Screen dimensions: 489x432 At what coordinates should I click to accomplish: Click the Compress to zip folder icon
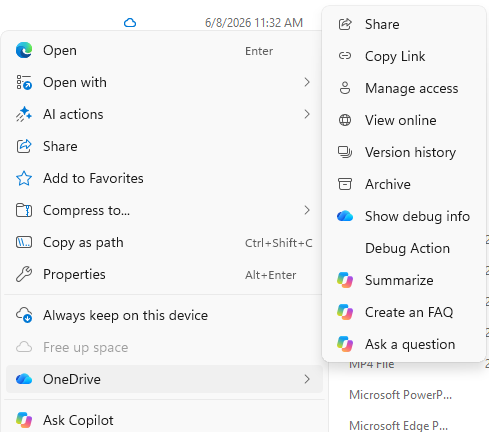coord(24,210)
